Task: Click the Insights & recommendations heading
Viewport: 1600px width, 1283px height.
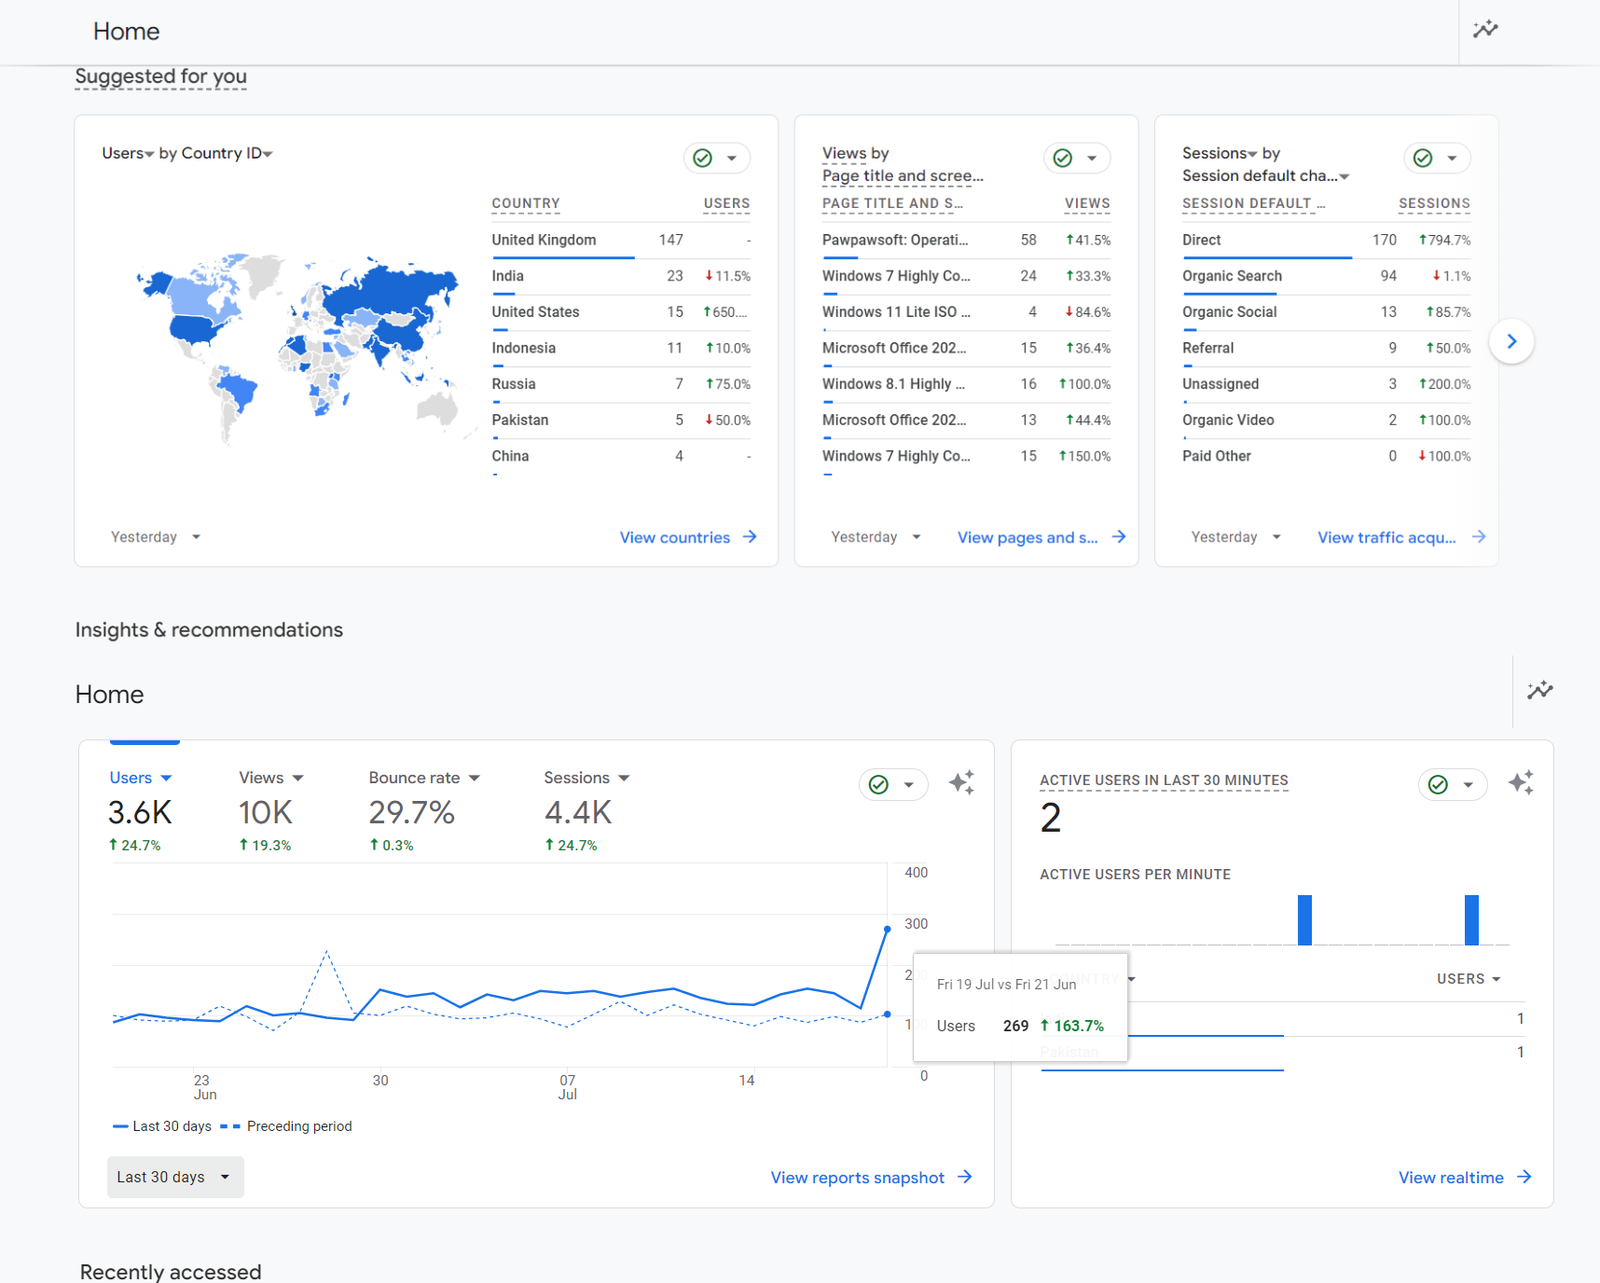Action: coord(209,630)
